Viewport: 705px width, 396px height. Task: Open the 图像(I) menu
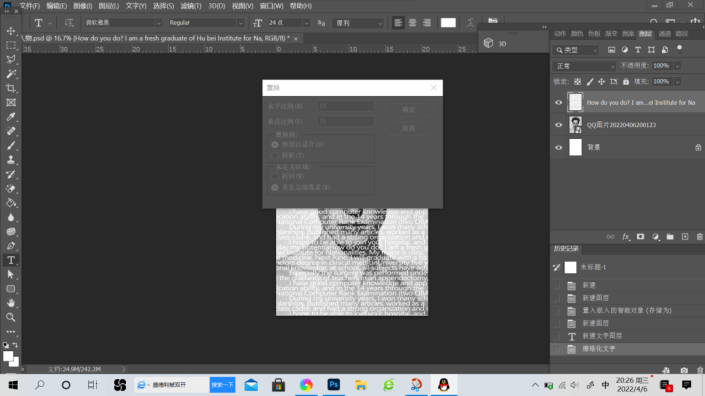tap(82, 6)
